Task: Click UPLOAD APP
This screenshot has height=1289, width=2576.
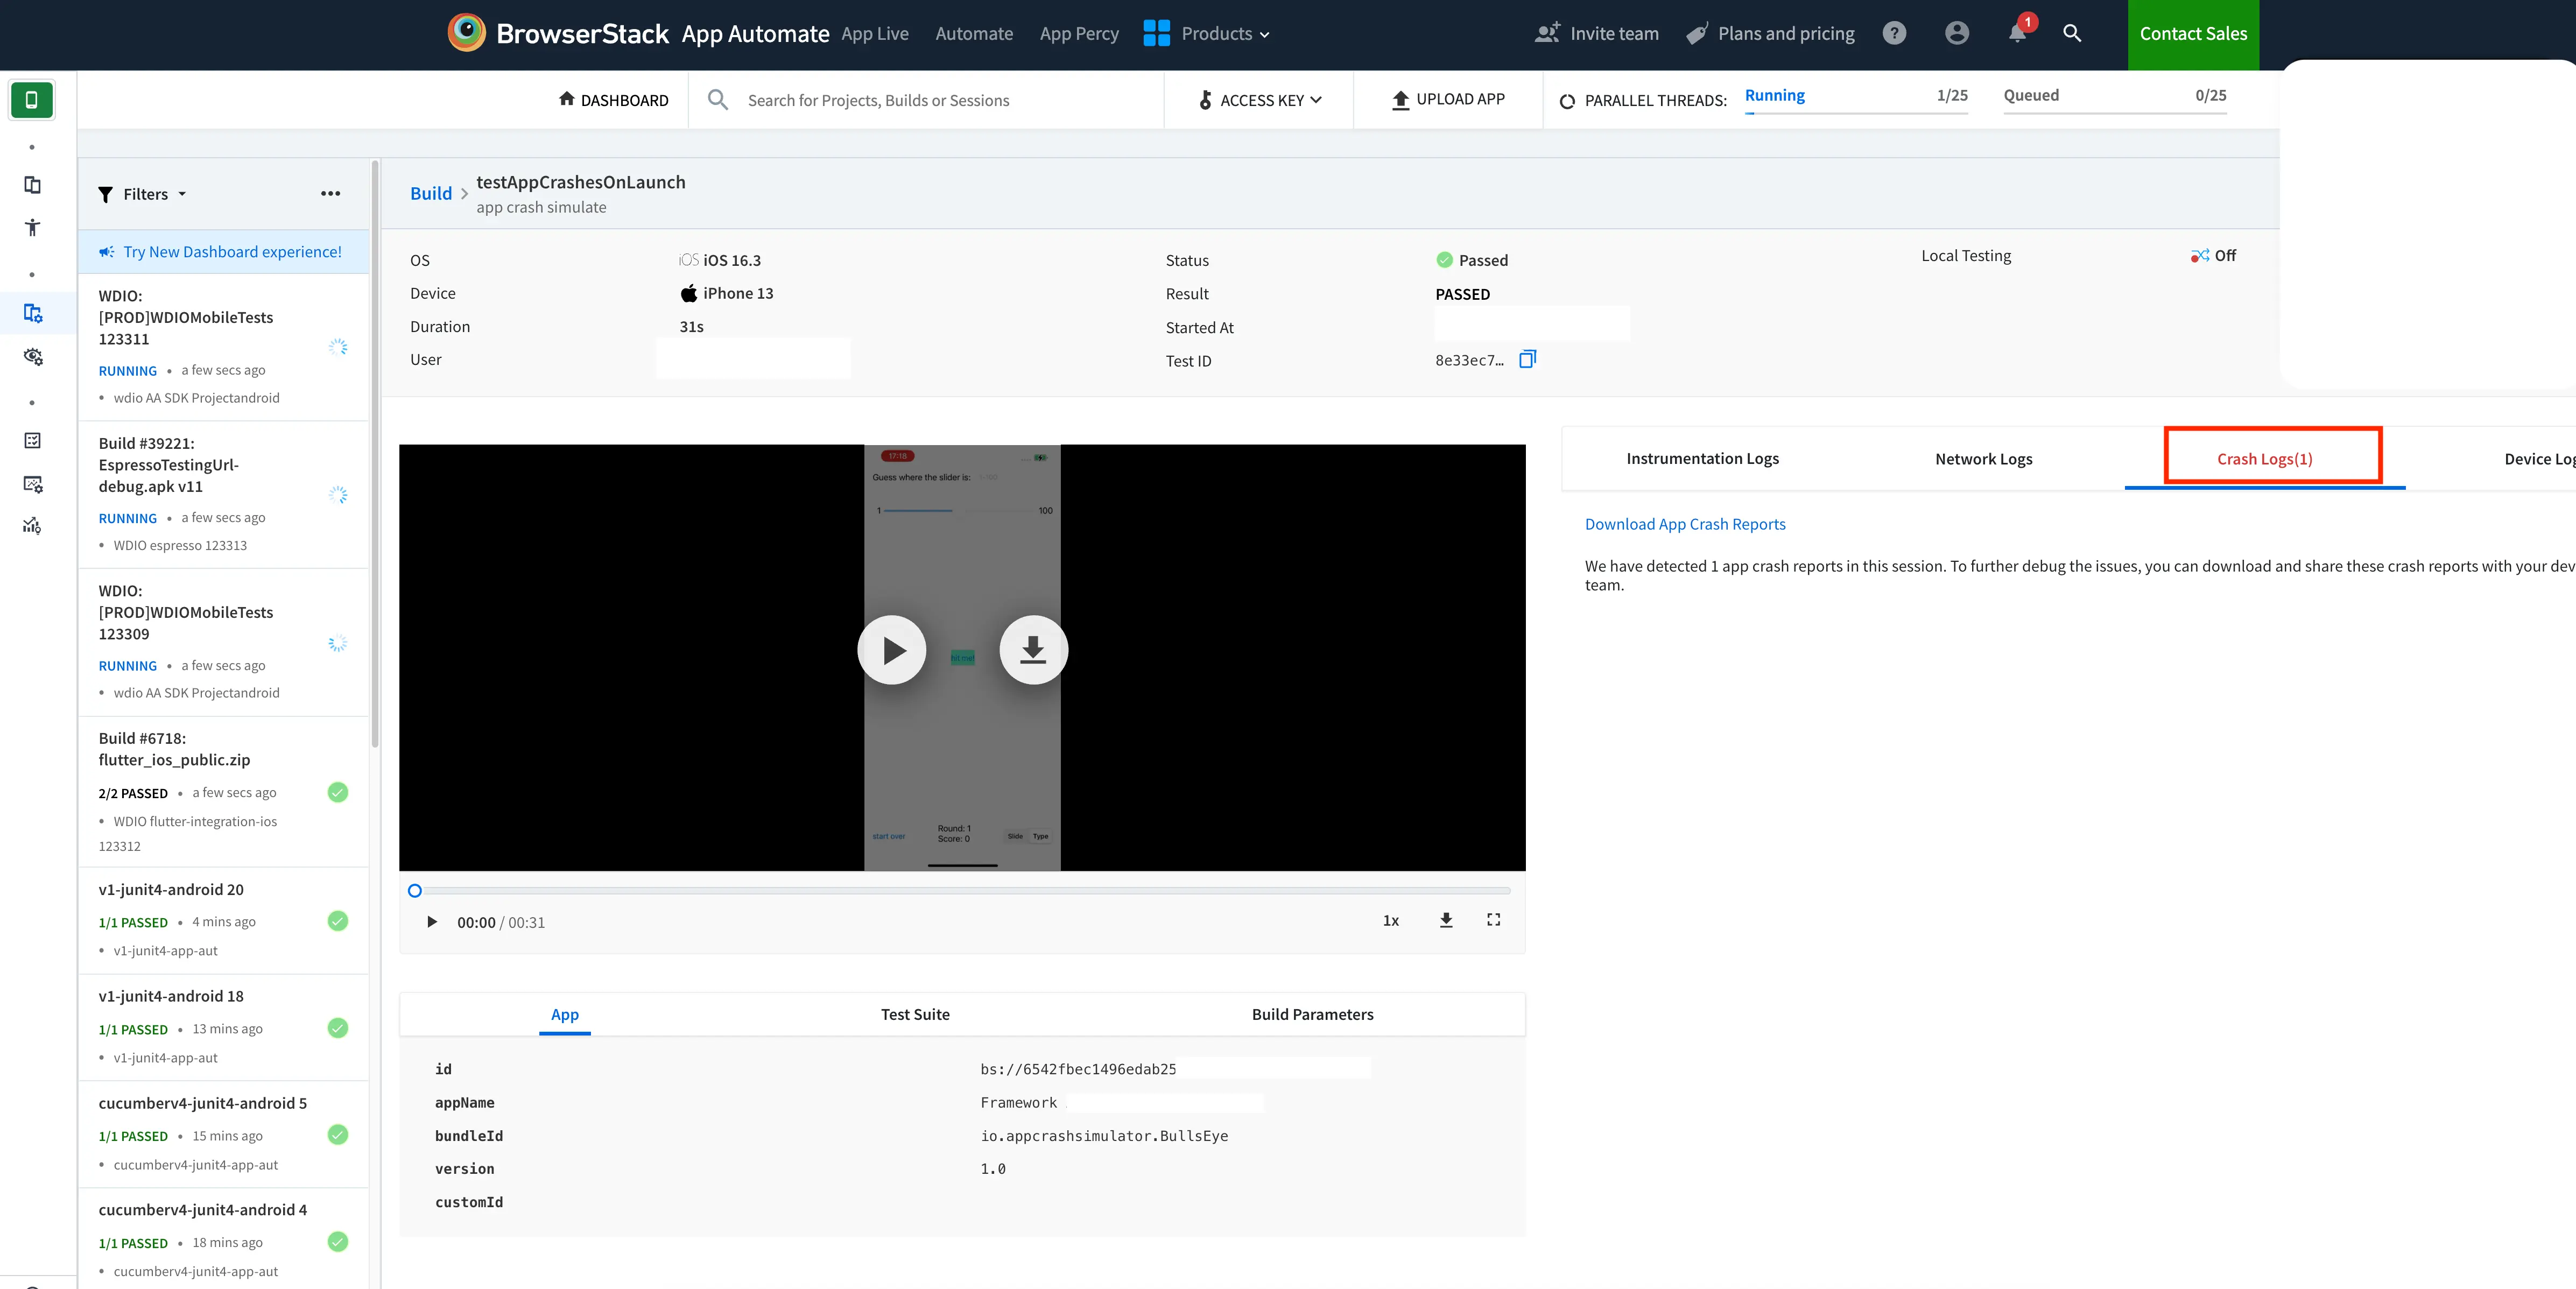Action: click(1448, 99)
